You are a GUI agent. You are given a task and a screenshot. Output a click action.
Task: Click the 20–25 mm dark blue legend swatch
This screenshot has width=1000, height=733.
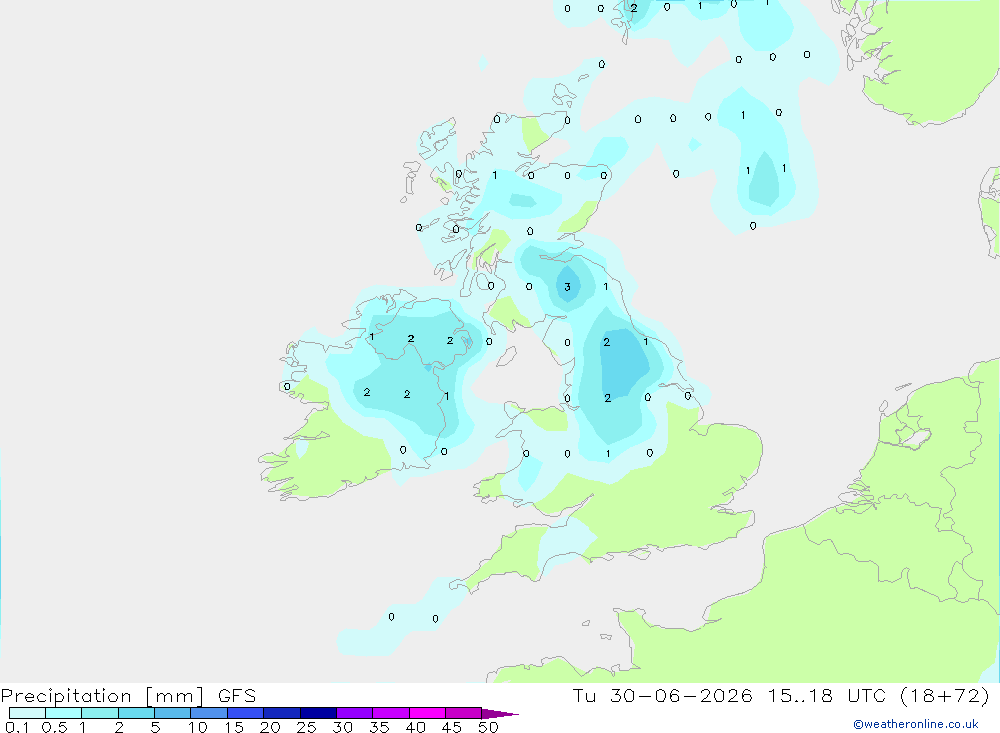281,713
